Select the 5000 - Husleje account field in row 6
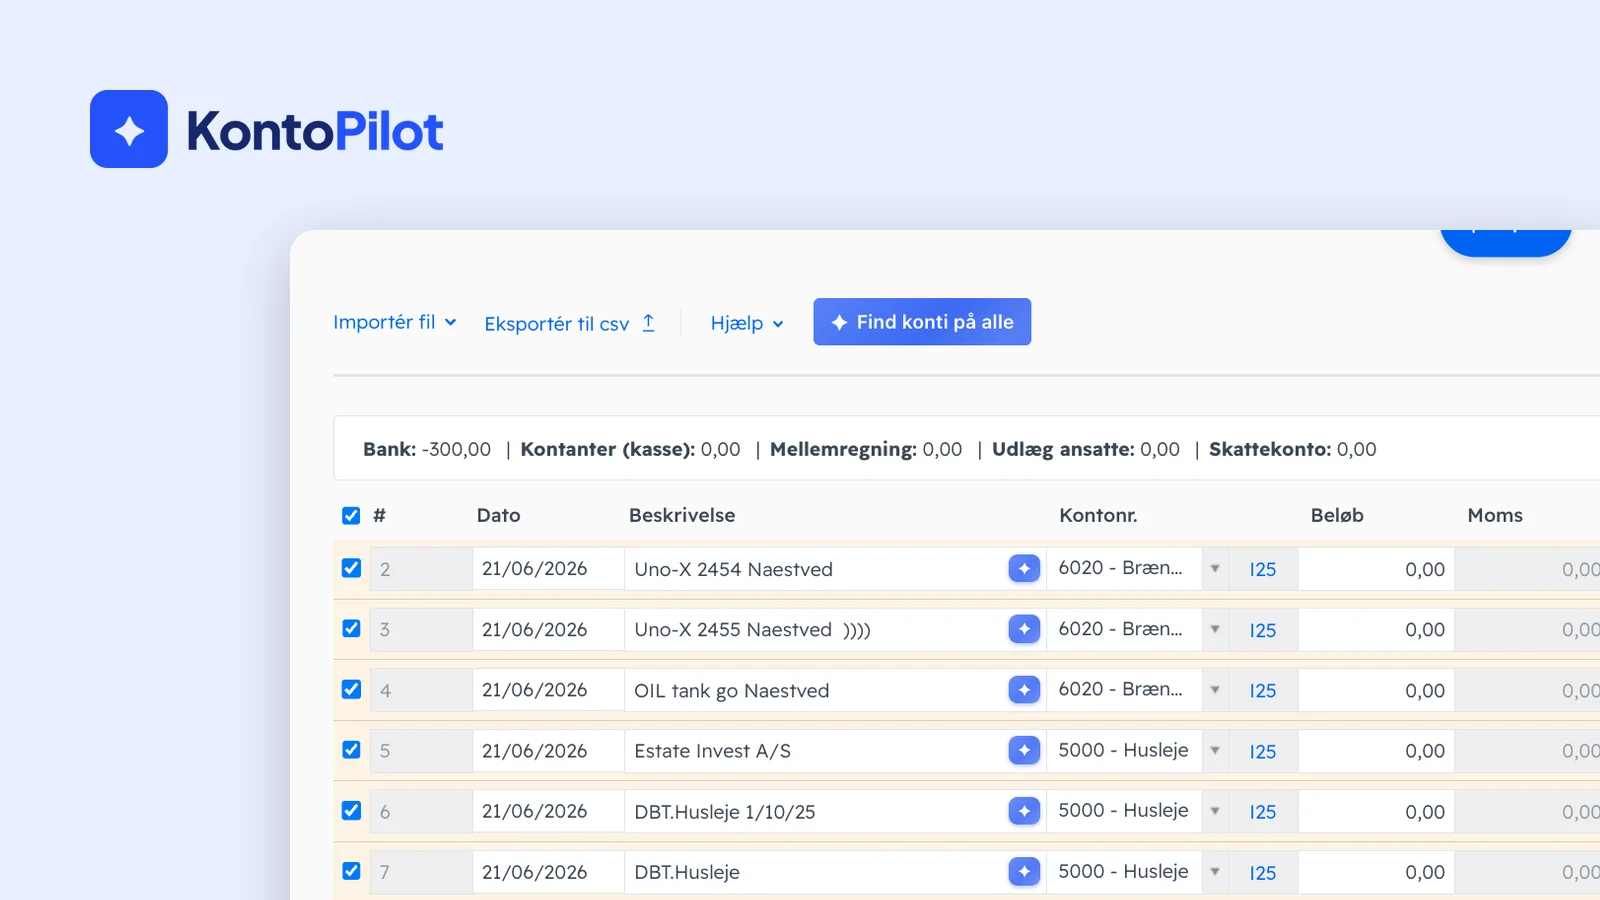1600x900 pixels. point(1124,811)
